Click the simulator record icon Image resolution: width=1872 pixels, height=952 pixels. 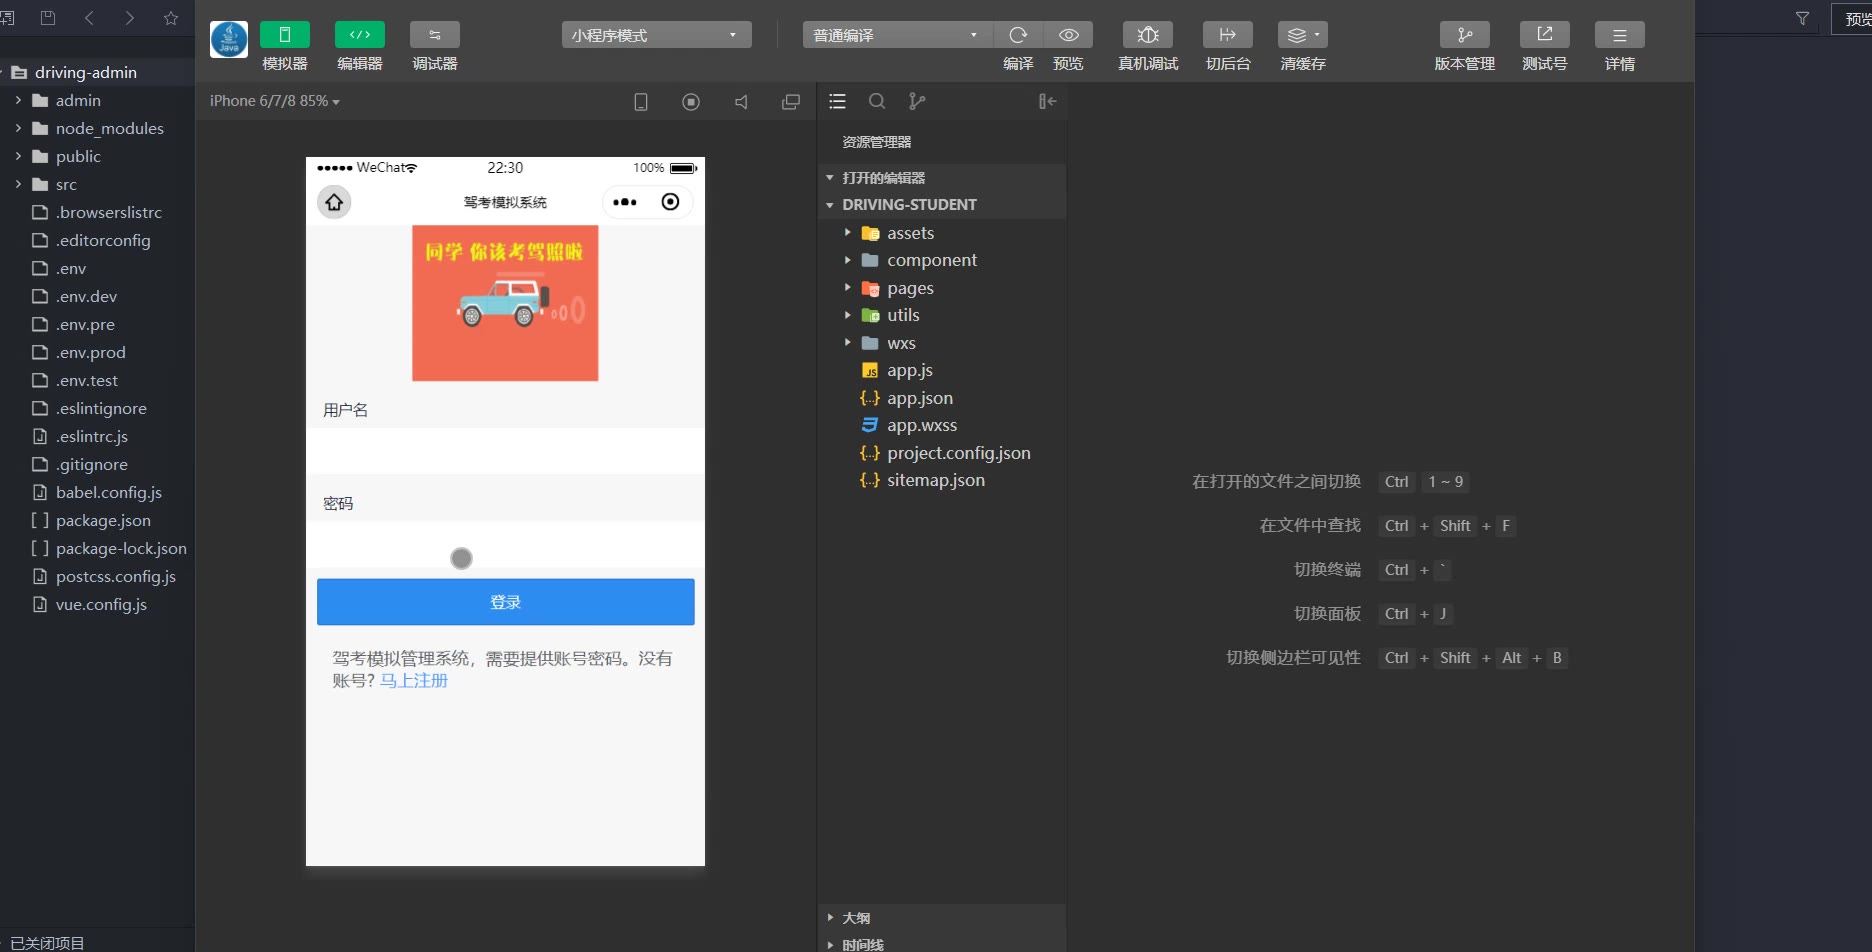tap(691, 102)
